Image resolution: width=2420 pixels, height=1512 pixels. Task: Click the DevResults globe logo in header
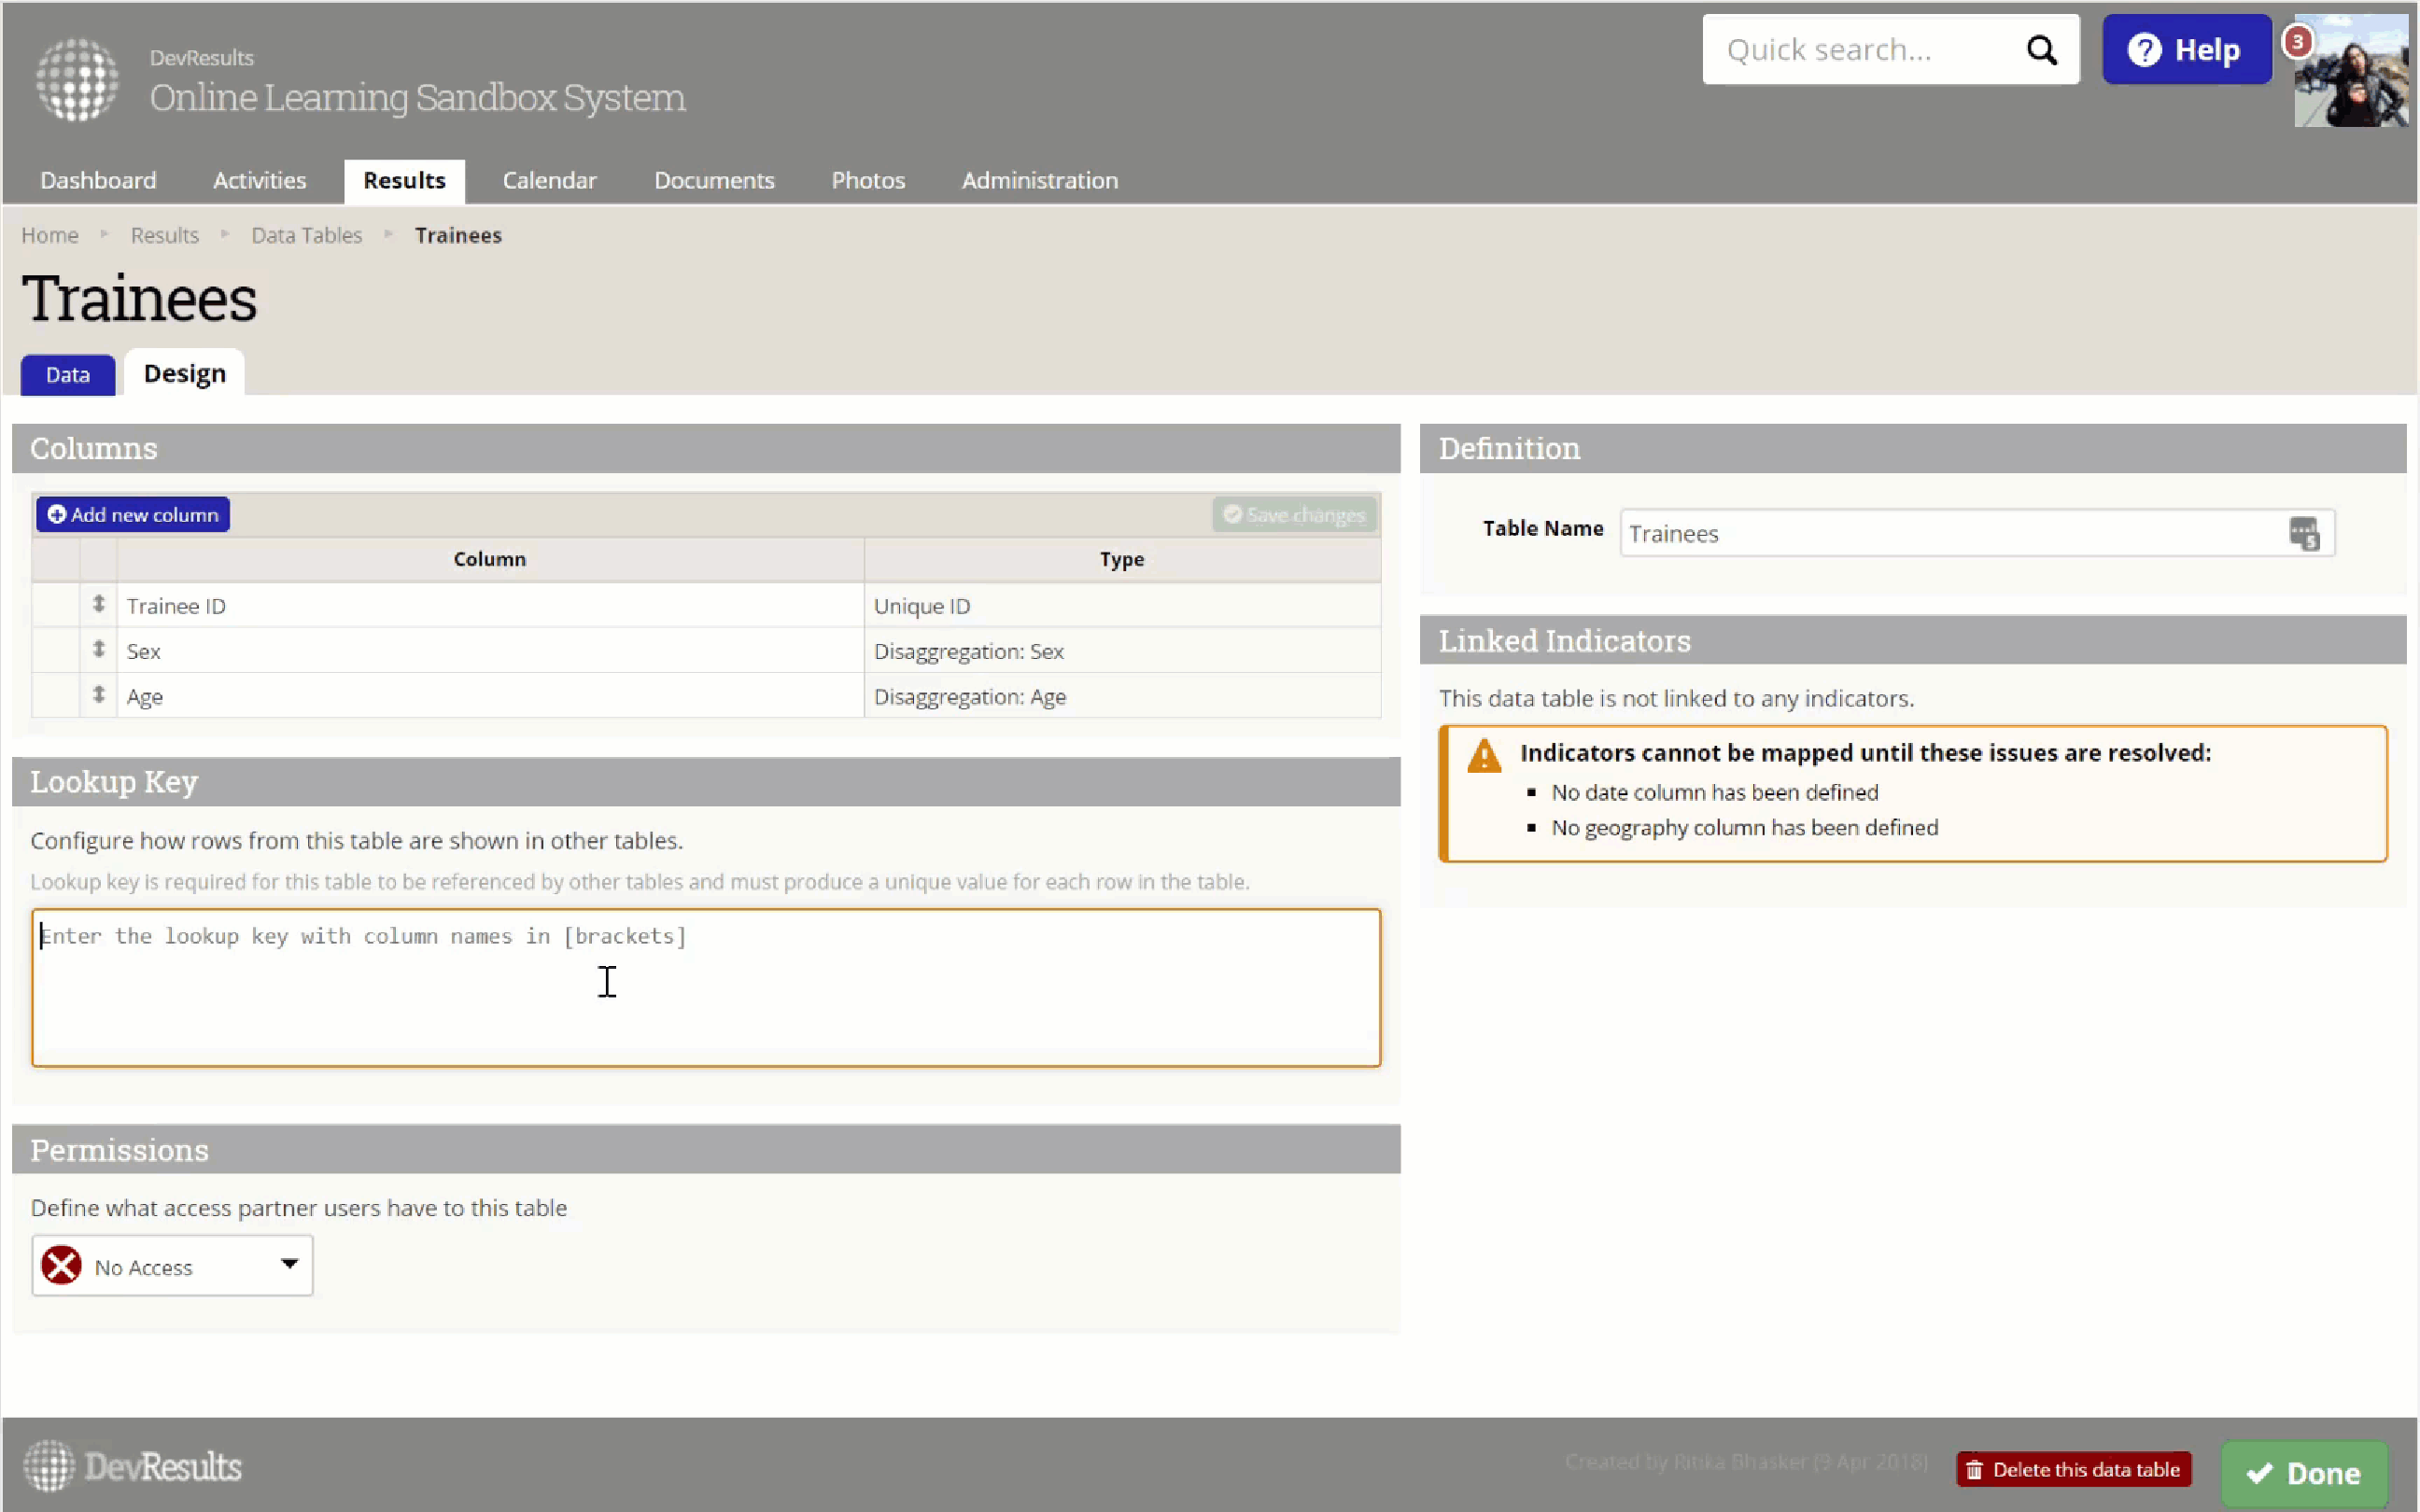[x=77, y=79]
